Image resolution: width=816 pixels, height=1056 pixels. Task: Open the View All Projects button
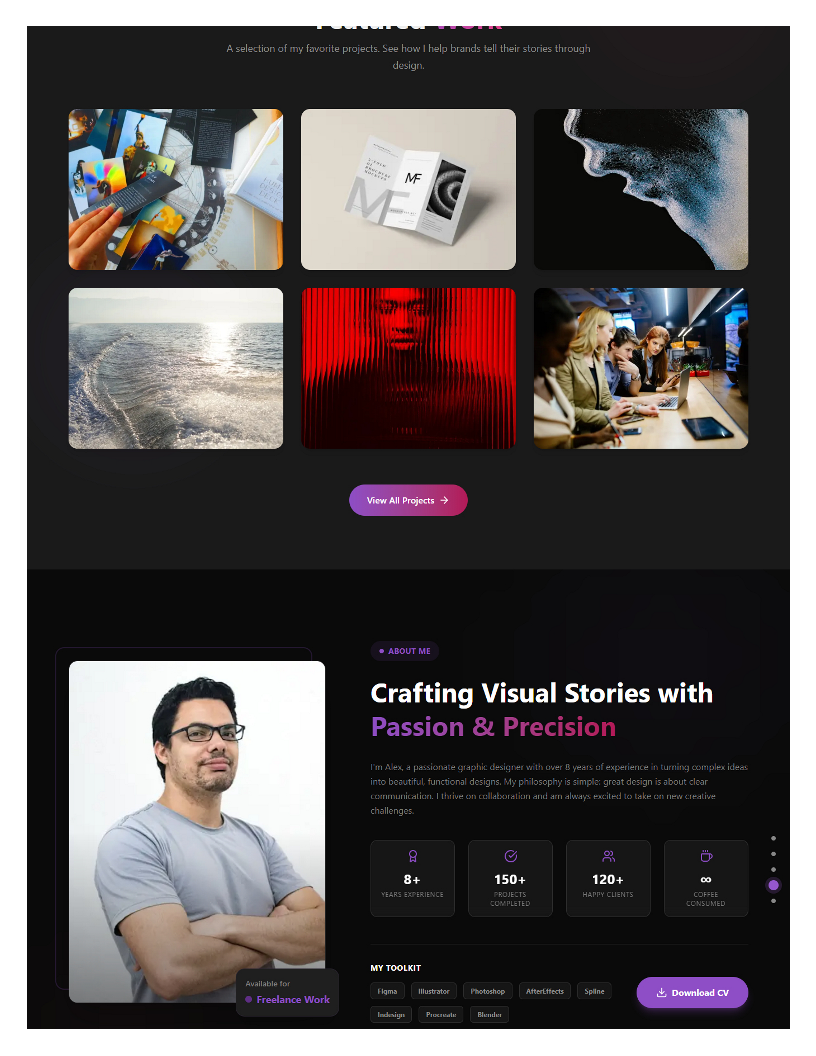click(408, 500)
